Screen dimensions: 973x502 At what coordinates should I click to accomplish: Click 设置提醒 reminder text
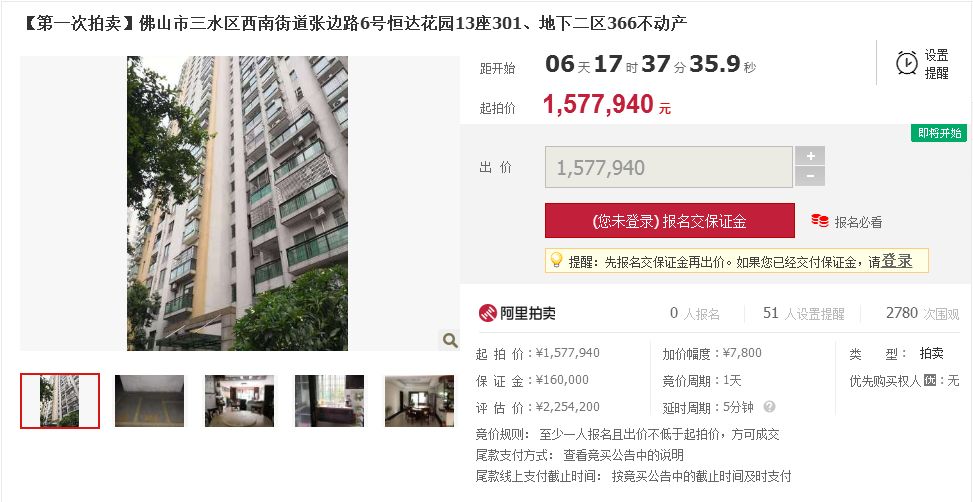coord(936,64)
